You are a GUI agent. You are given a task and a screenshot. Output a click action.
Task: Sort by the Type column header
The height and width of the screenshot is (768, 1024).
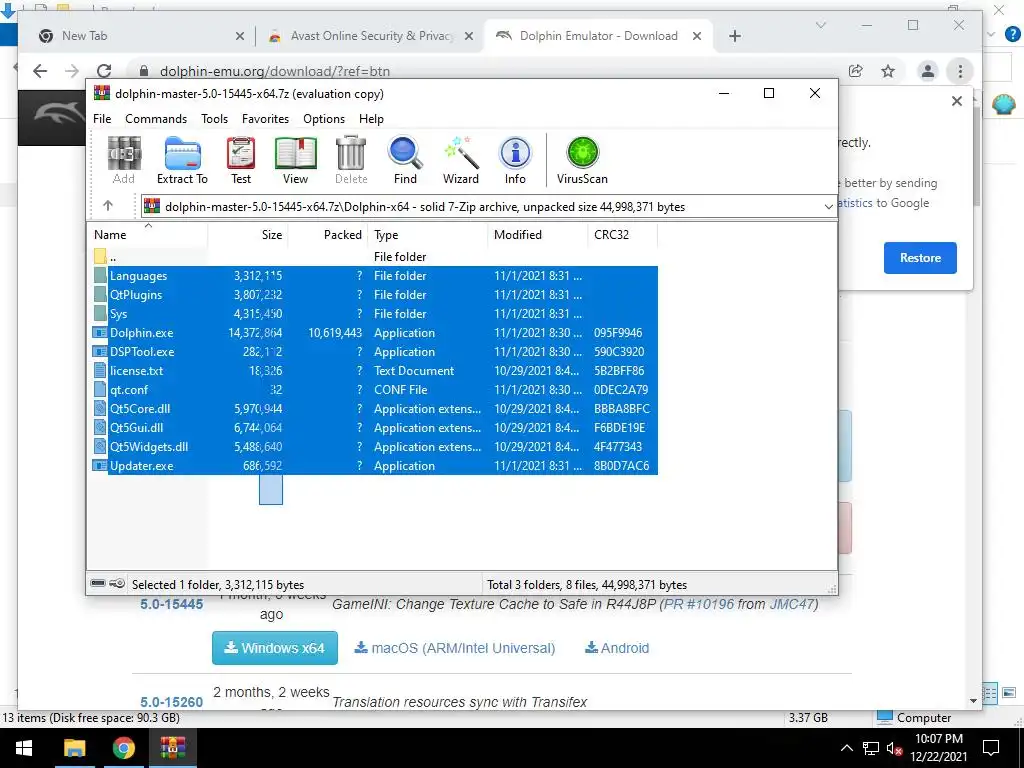[428, 234]
